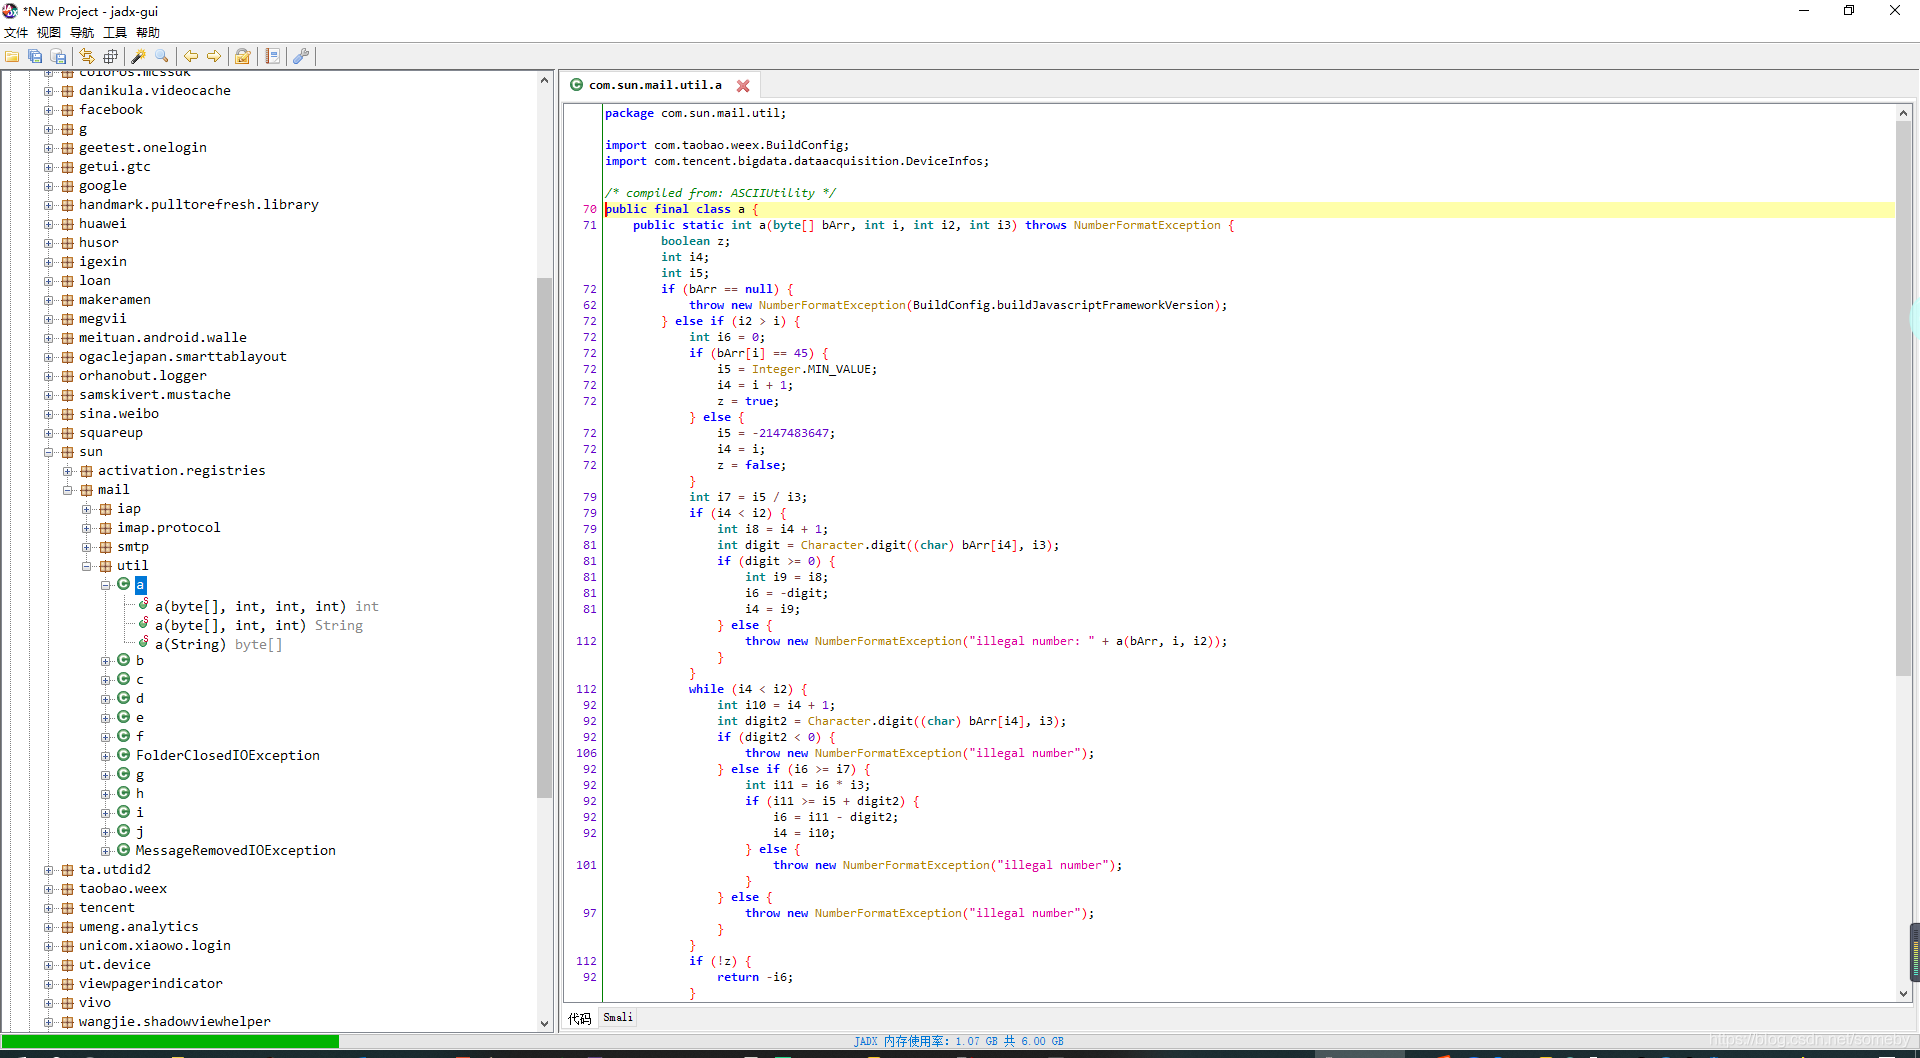Expand the facebook package node

coord(48,110)
